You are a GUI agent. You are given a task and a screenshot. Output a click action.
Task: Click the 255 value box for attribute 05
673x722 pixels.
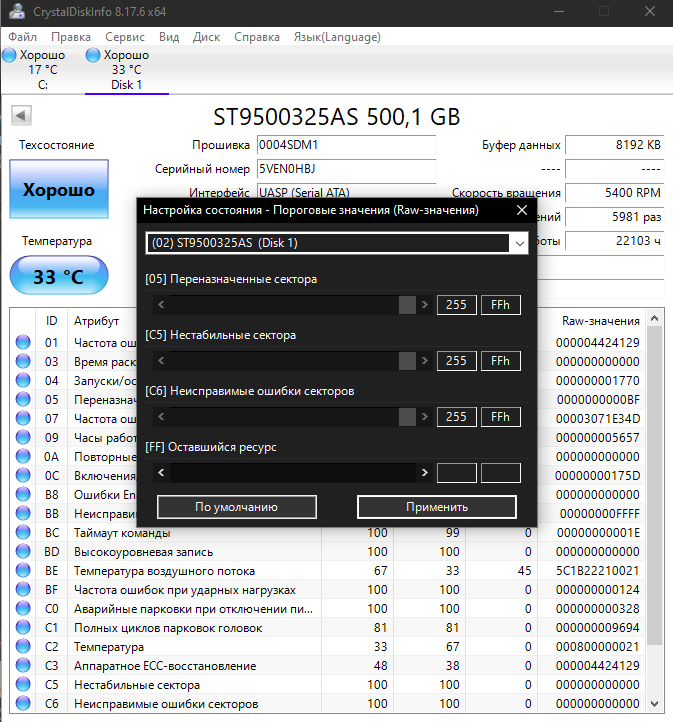coord(456,305)
